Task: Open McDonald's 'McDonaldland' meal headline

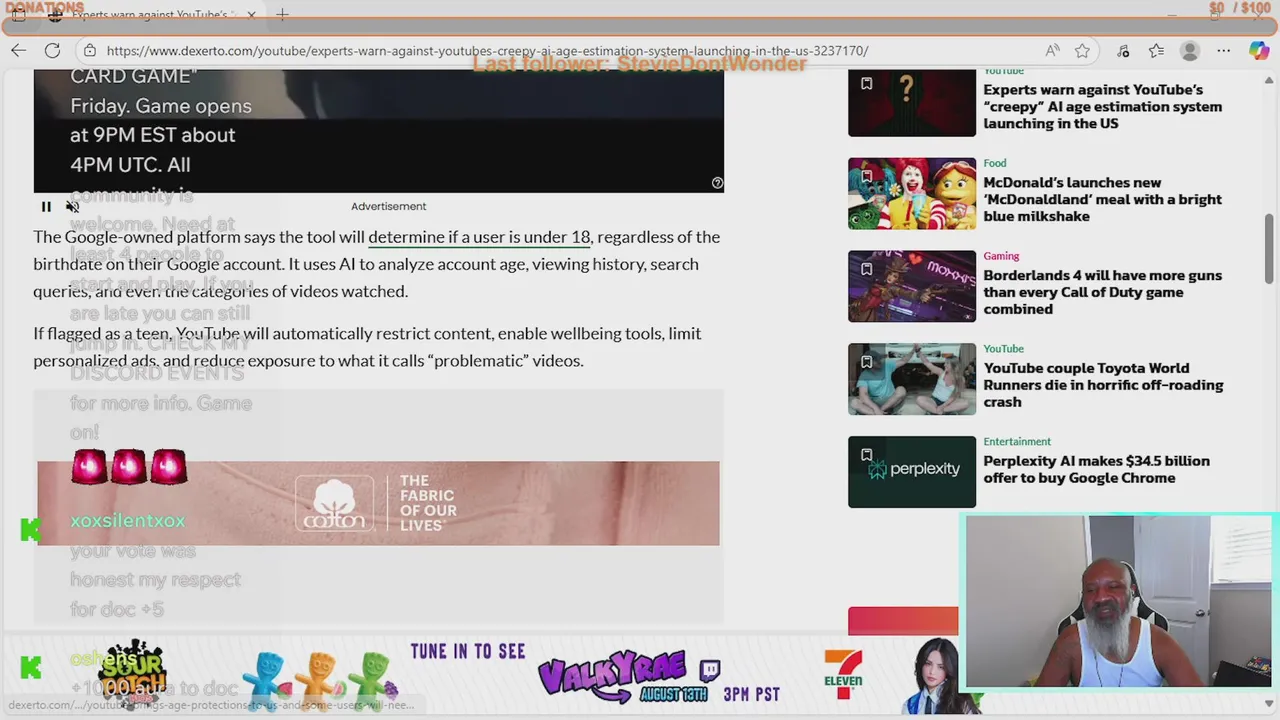Action: [1102, 199]
